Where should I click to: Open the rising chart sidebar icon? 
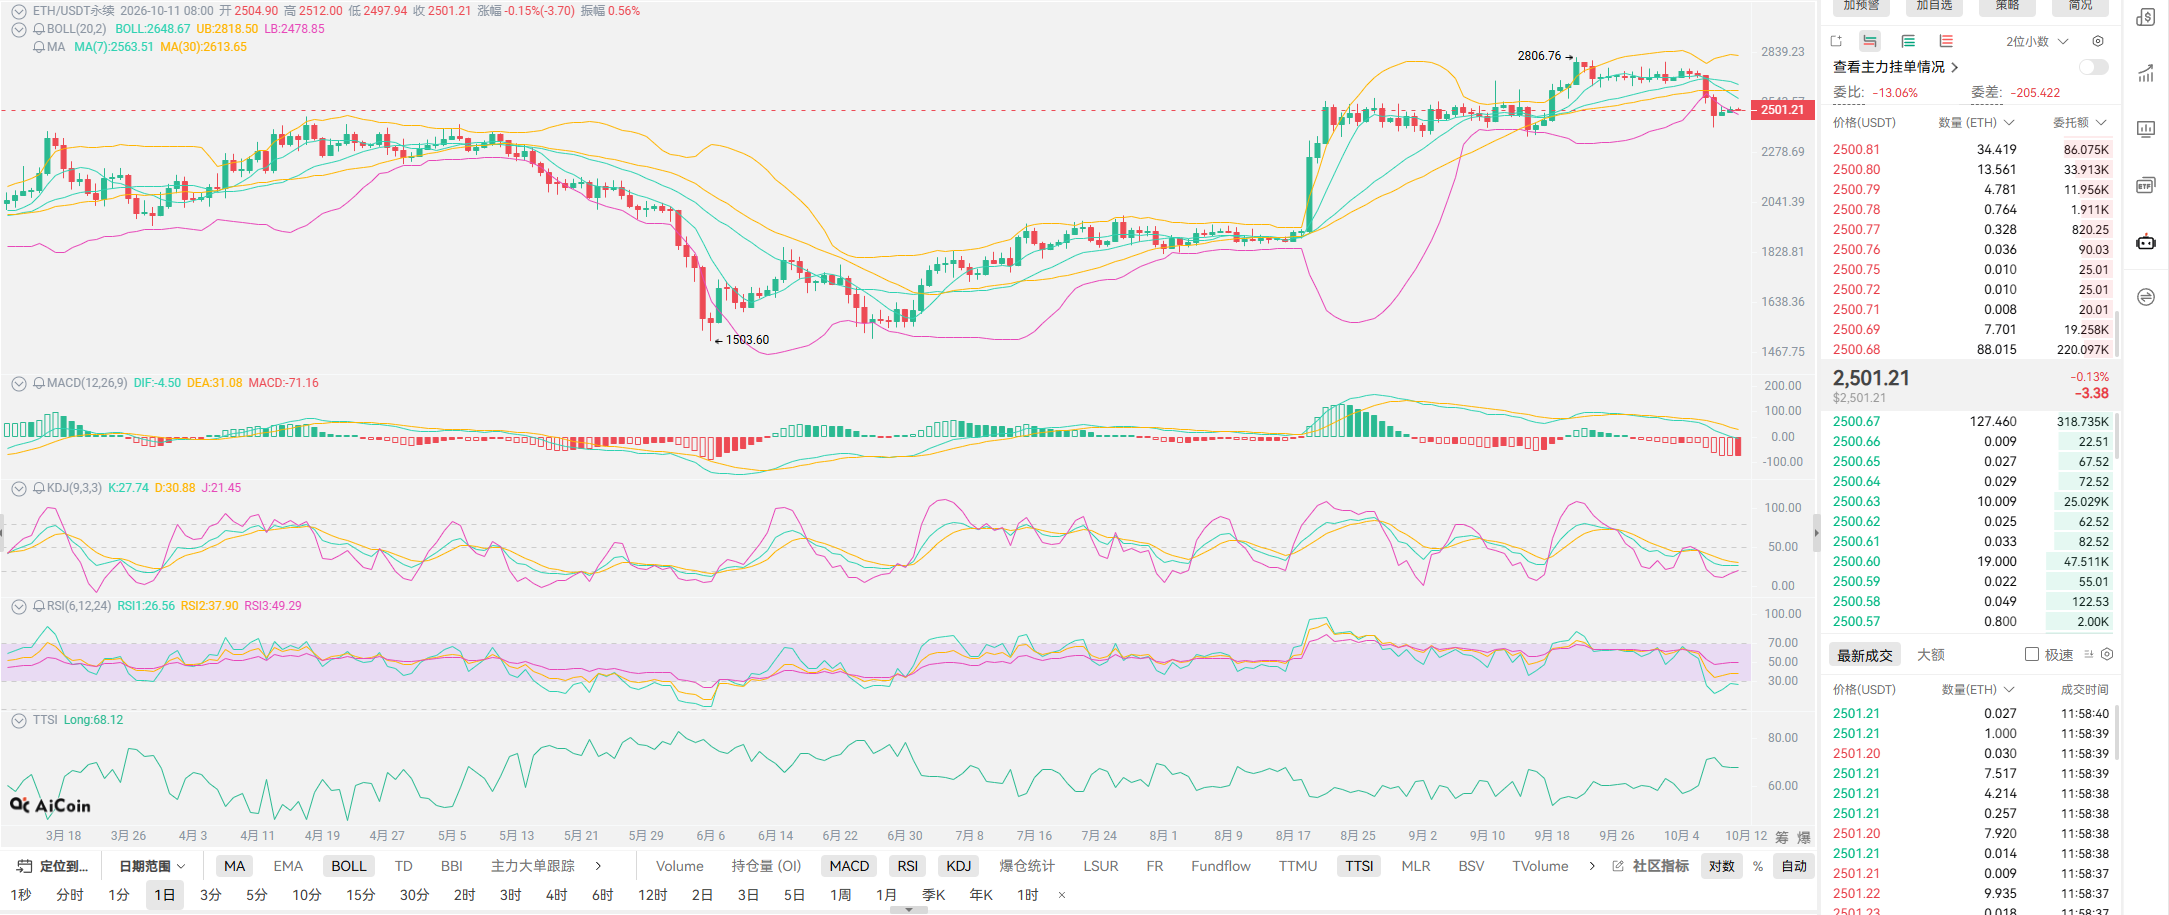(x=2146, y=74)
